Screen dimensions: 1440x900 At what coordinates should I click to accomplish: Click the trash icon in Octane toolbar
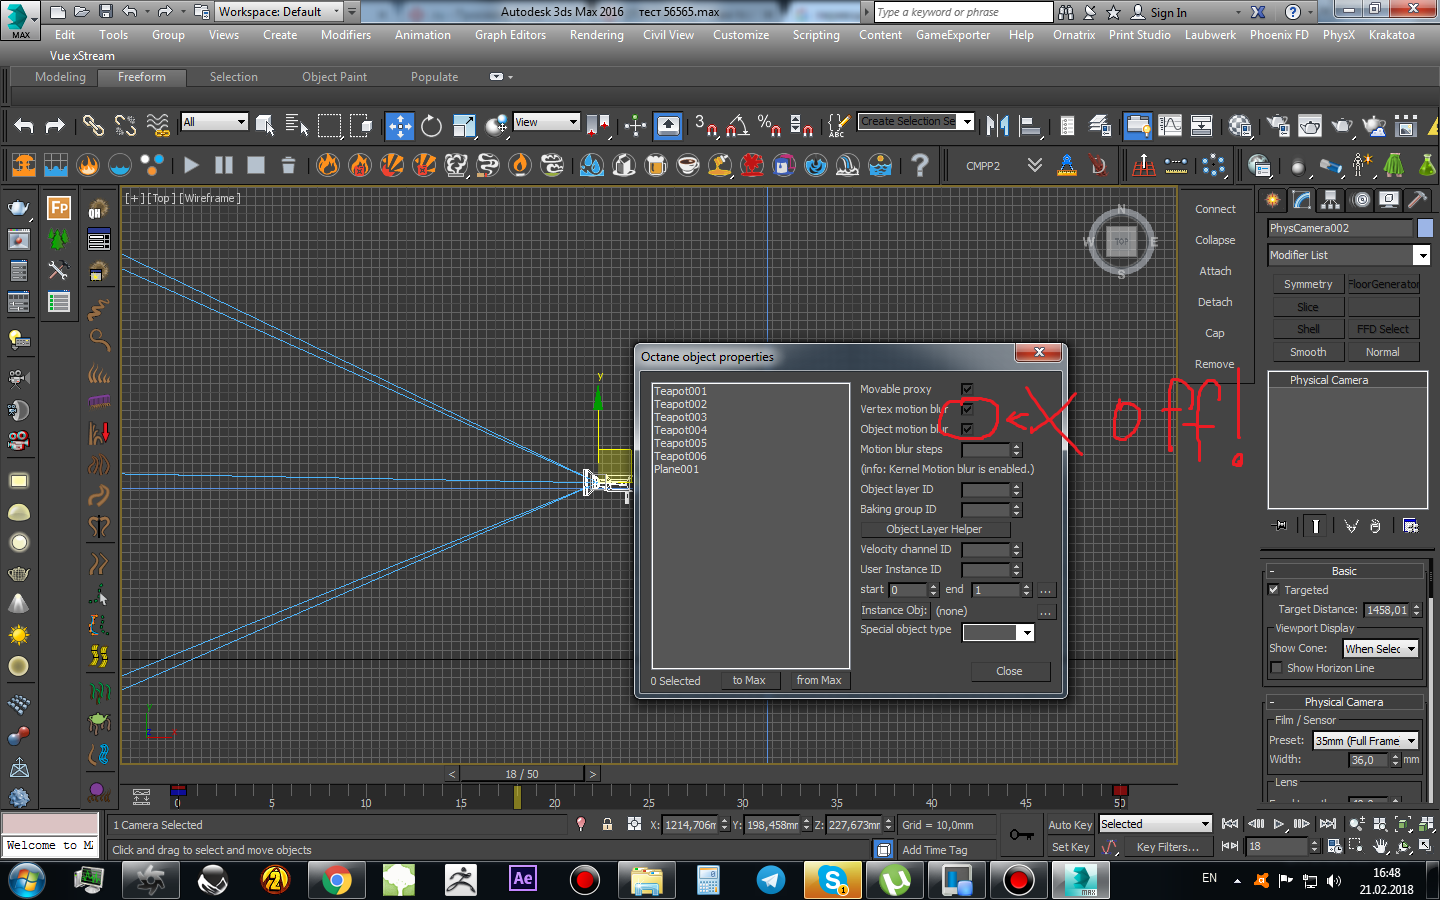coord(288,165)
